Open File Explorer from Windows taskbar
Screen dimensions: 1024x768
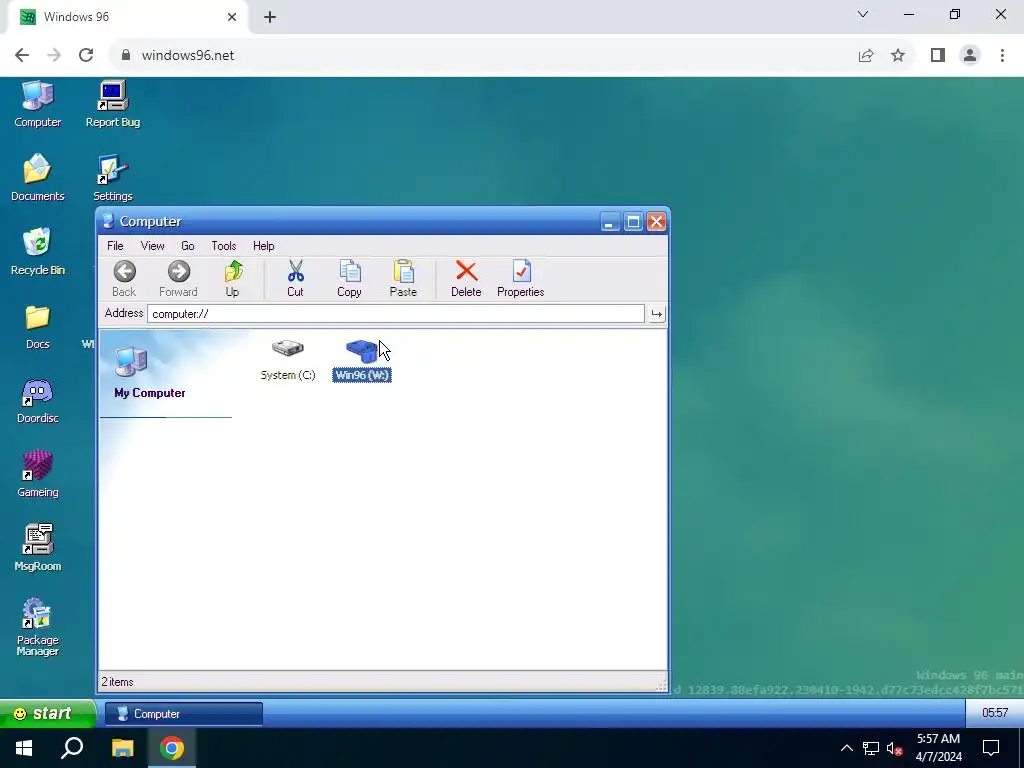[122, 748]
